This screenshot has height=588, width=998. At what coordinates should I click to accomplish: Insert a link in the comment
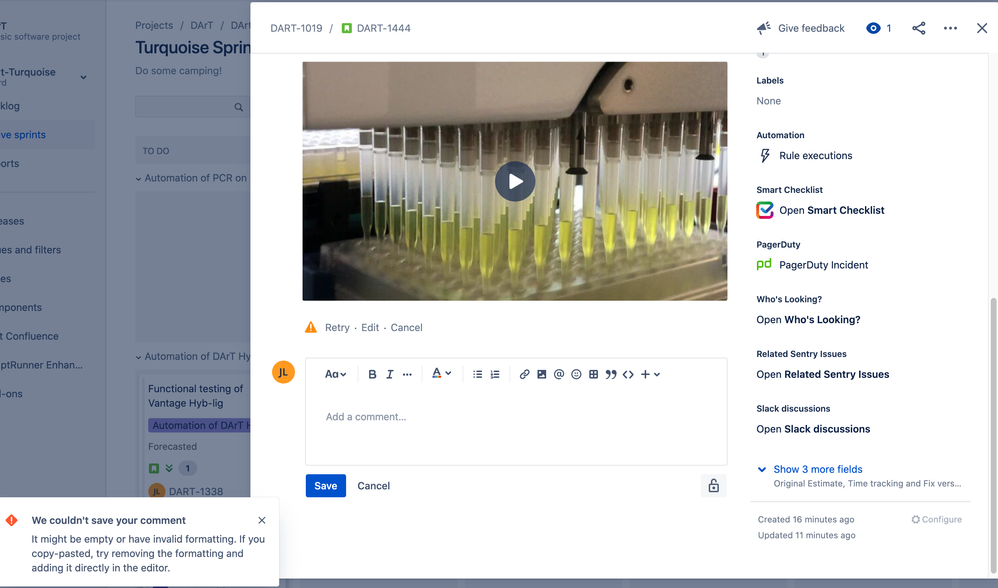coord(524,374)
